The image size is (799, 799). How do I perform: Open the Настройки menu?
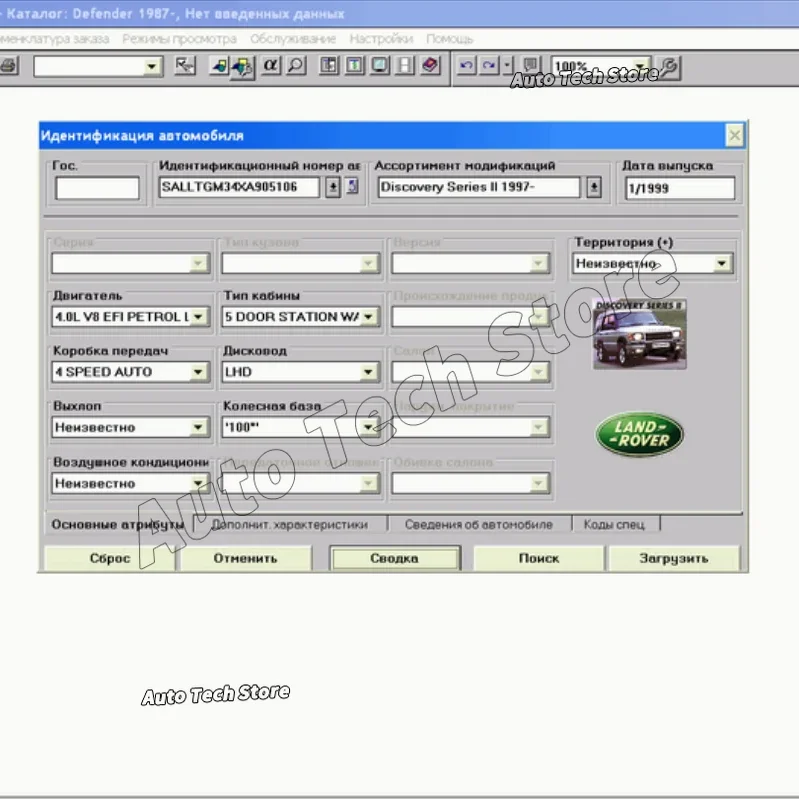(381, 39)
